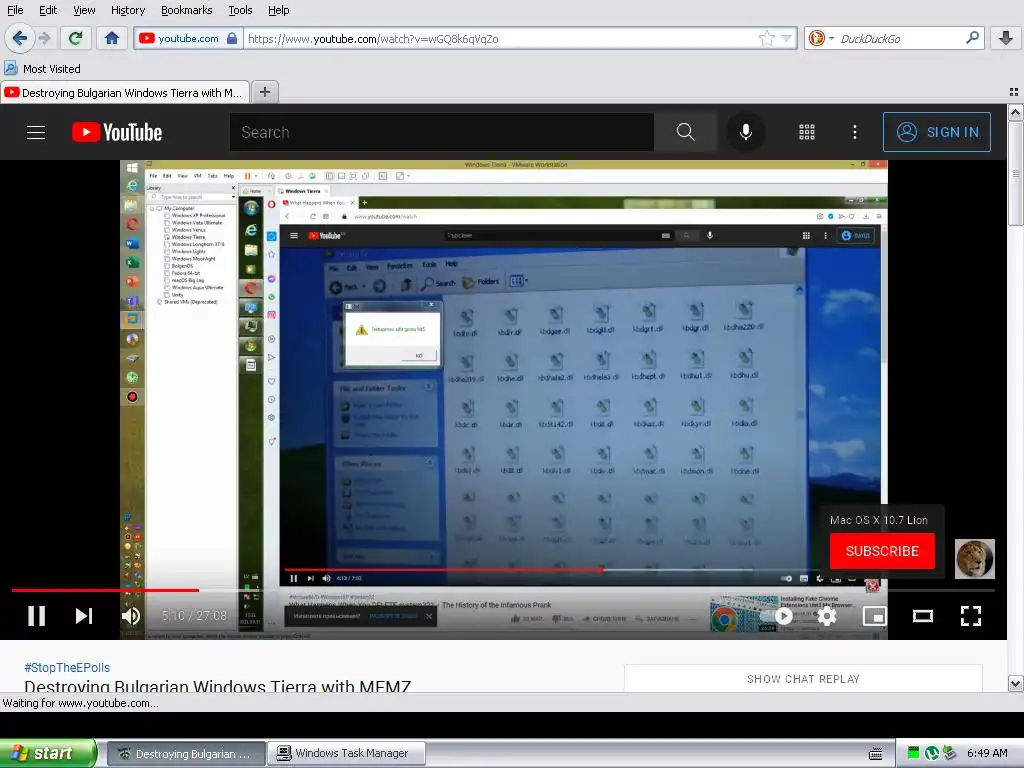Click the padlock site security icon

[232, 39]
